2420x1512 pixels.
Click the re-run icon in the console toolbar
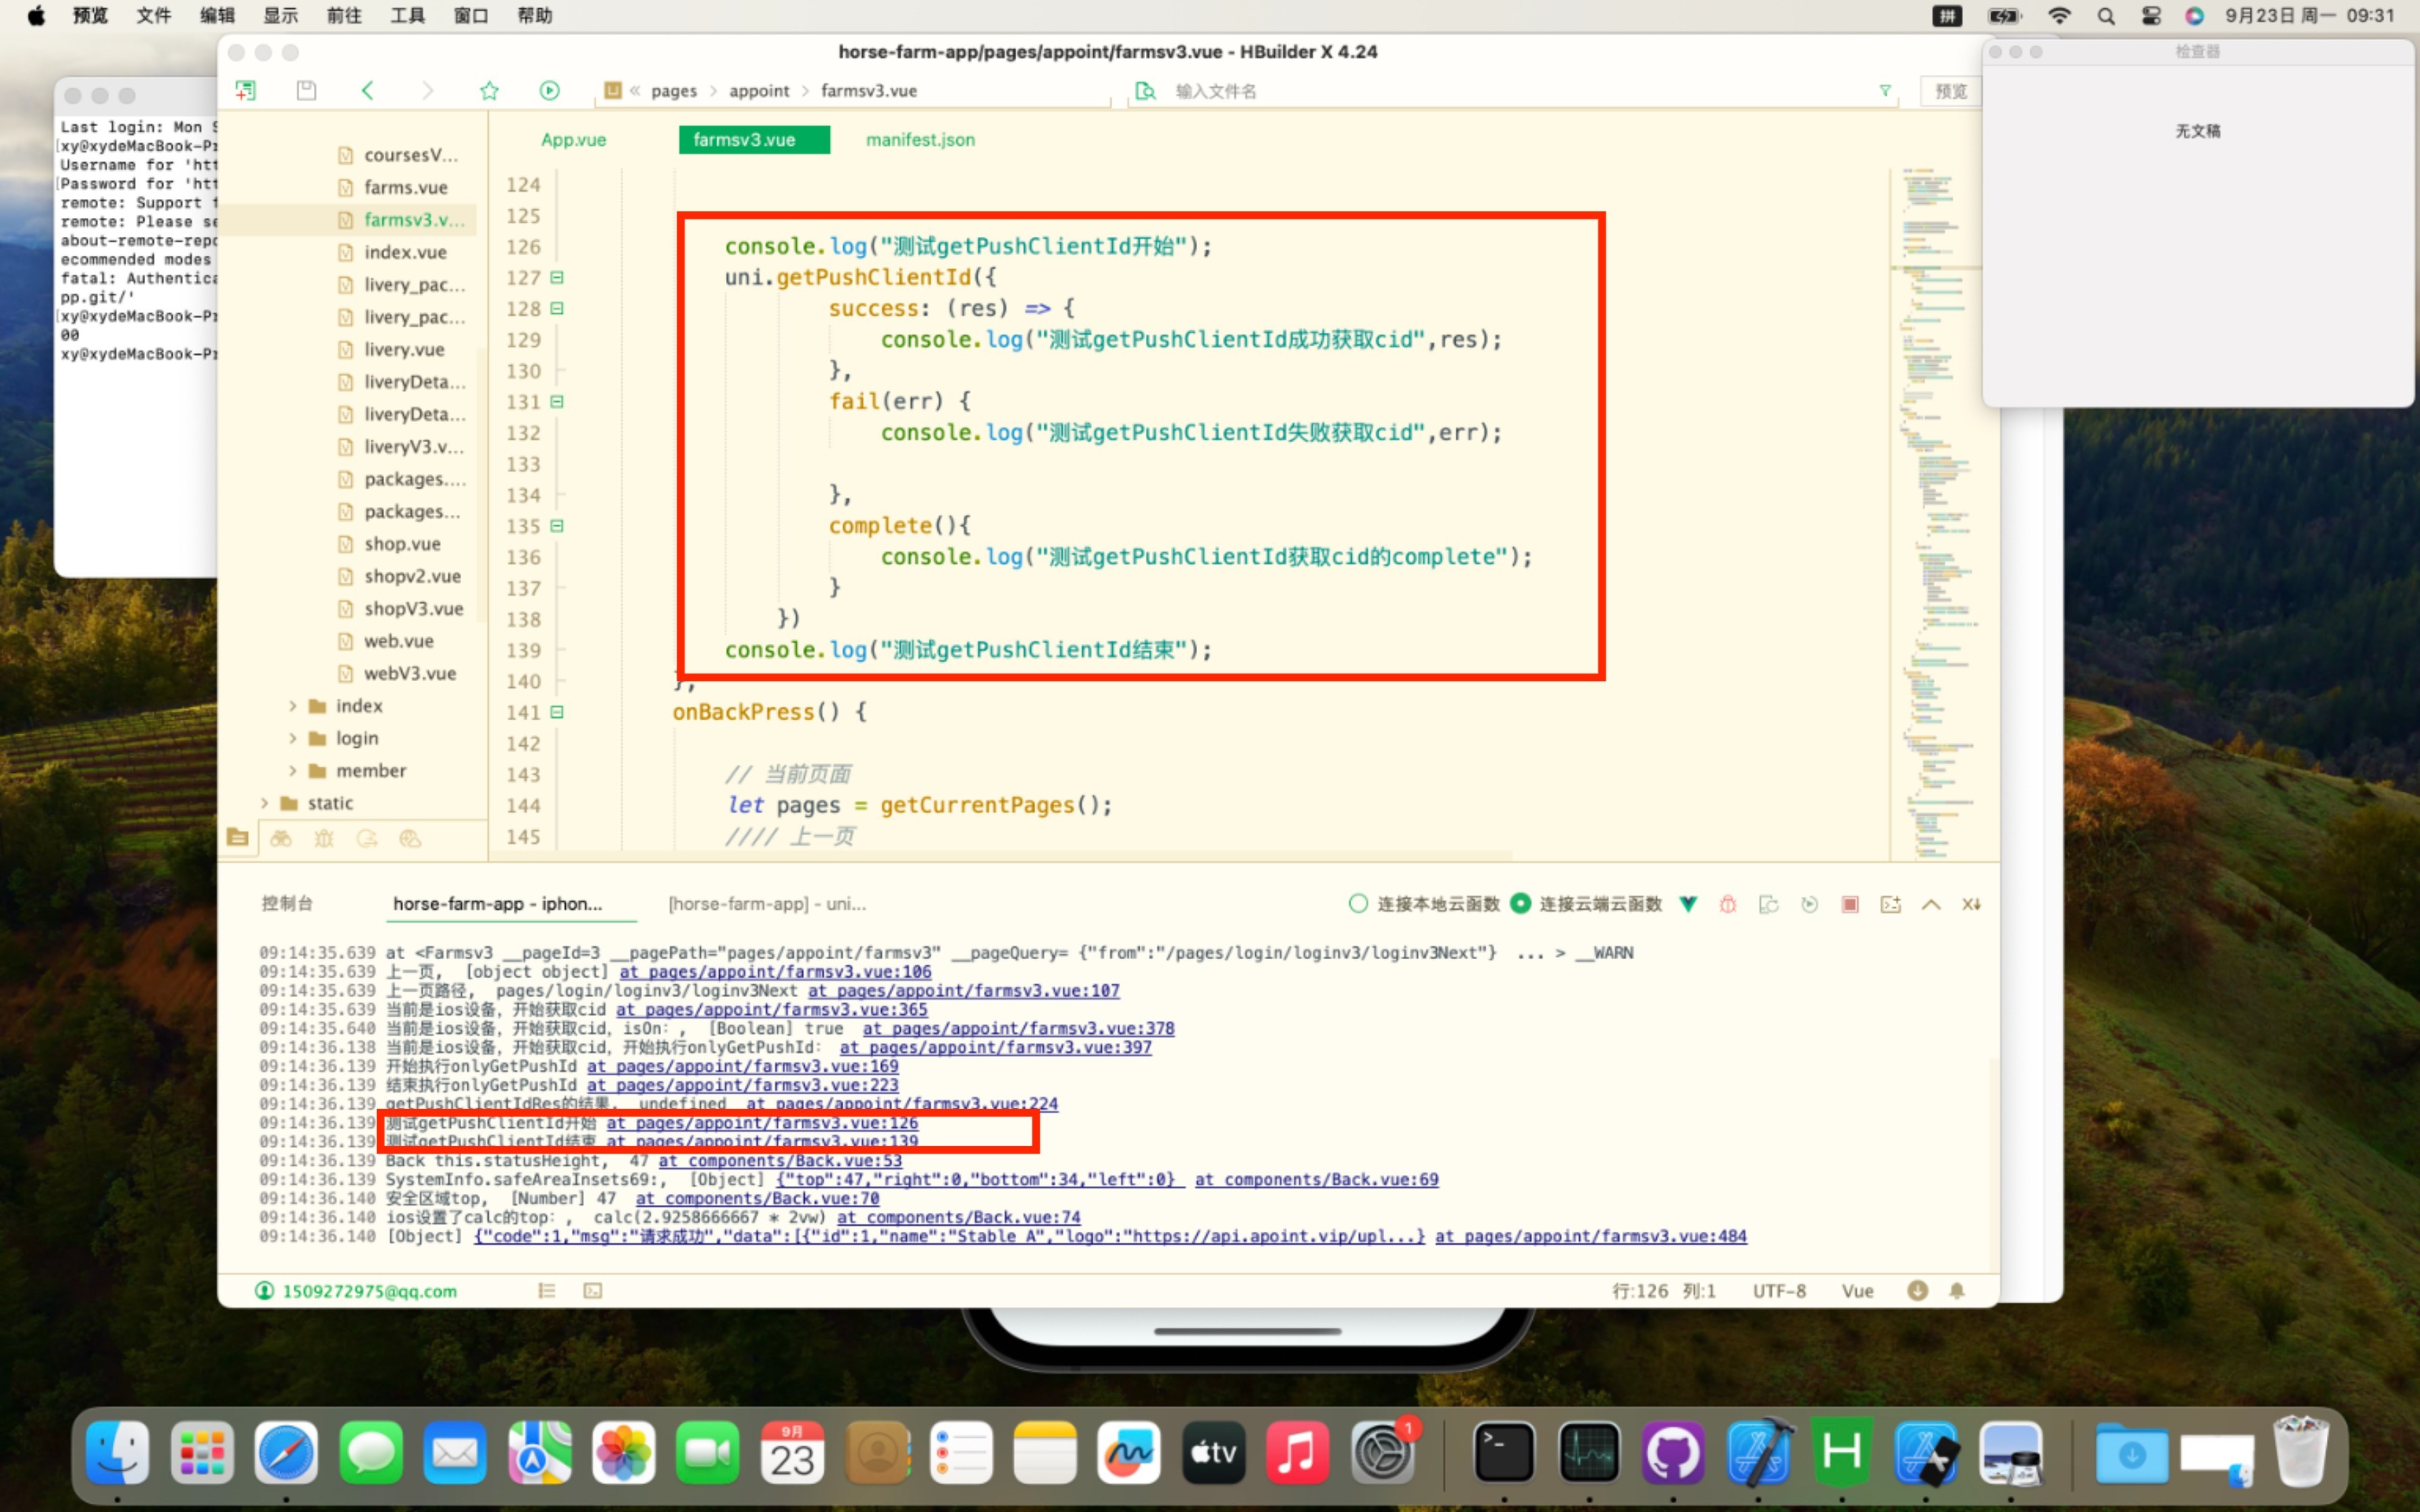[1809, 904]
